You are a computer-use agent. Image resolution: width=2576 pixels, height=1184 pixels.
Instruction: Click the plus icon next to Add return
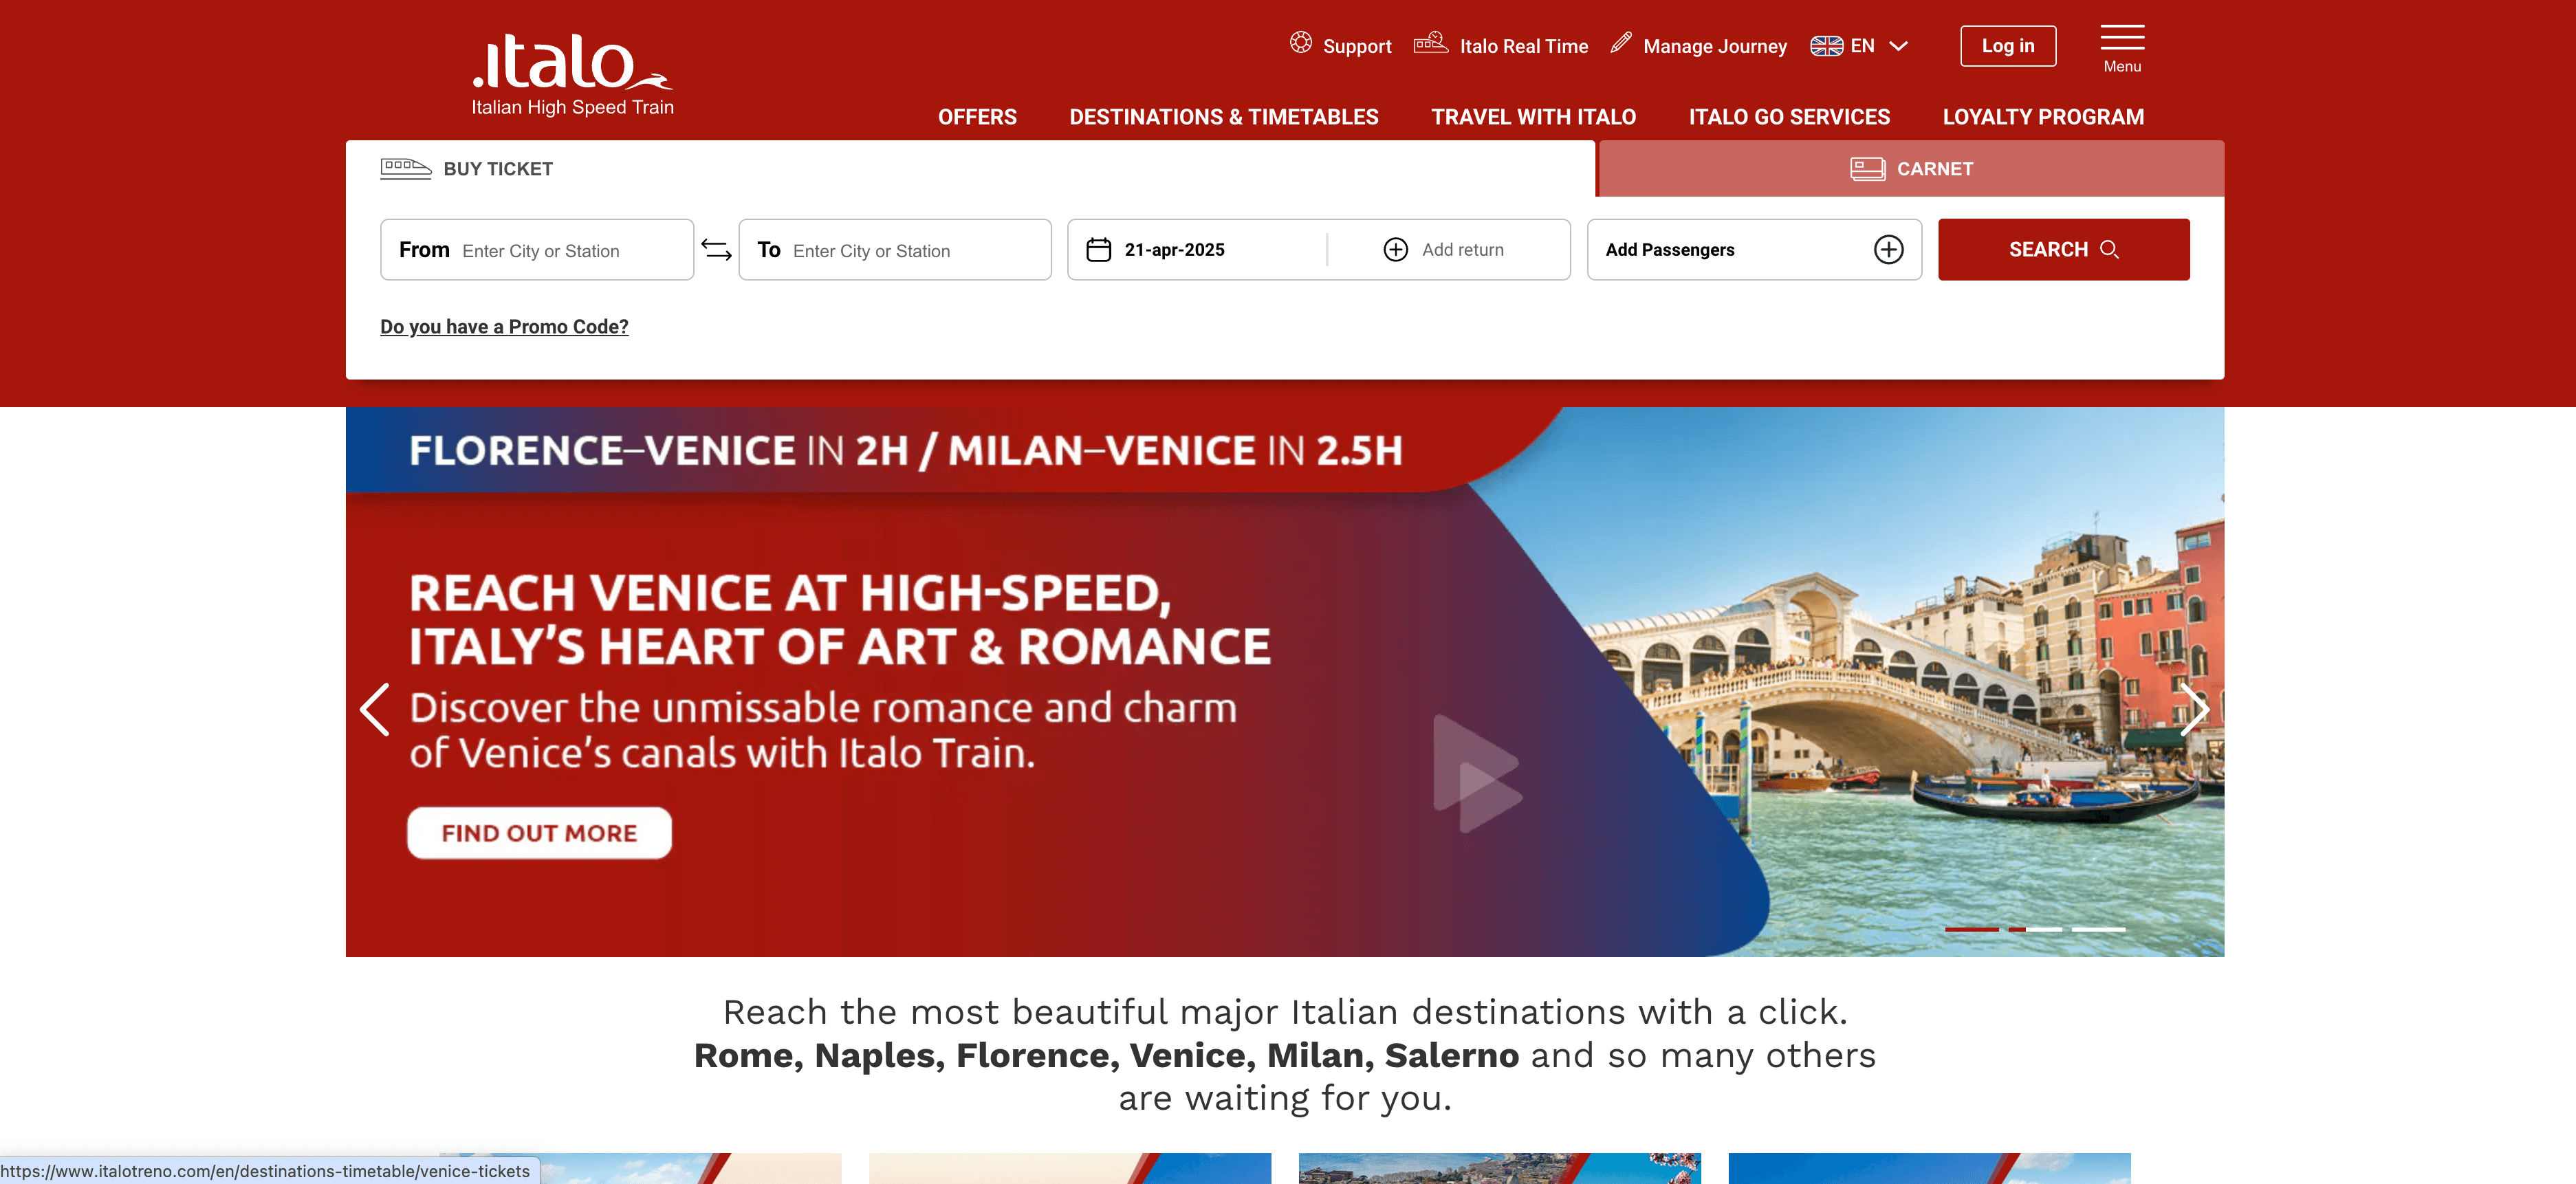[x=1395, y=249]
